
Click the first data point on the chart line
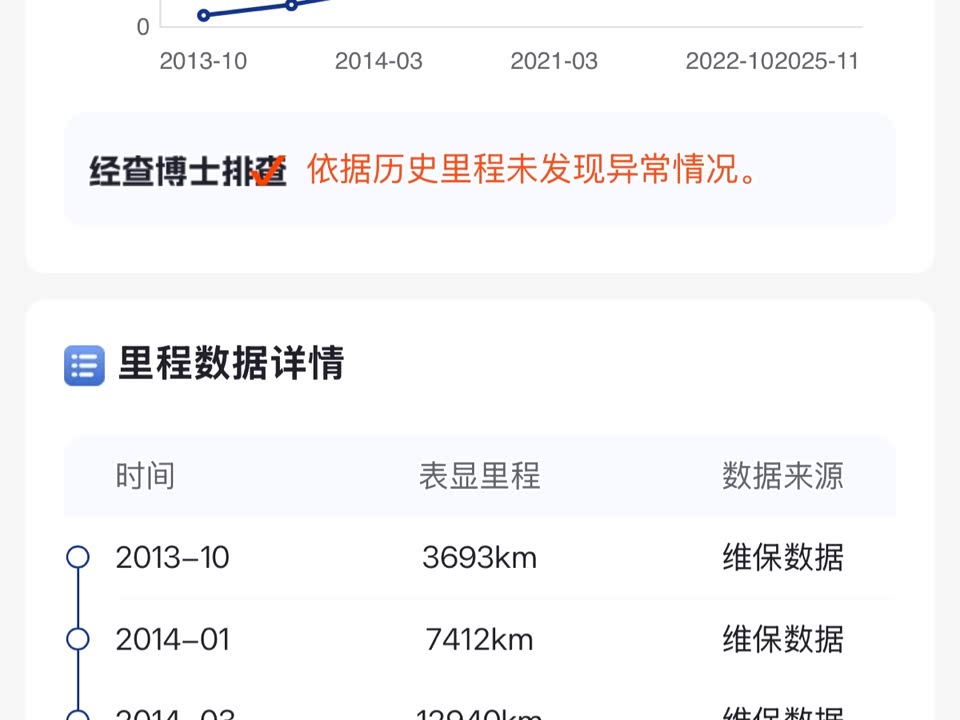pyautogui.click(x=204, y=15)
